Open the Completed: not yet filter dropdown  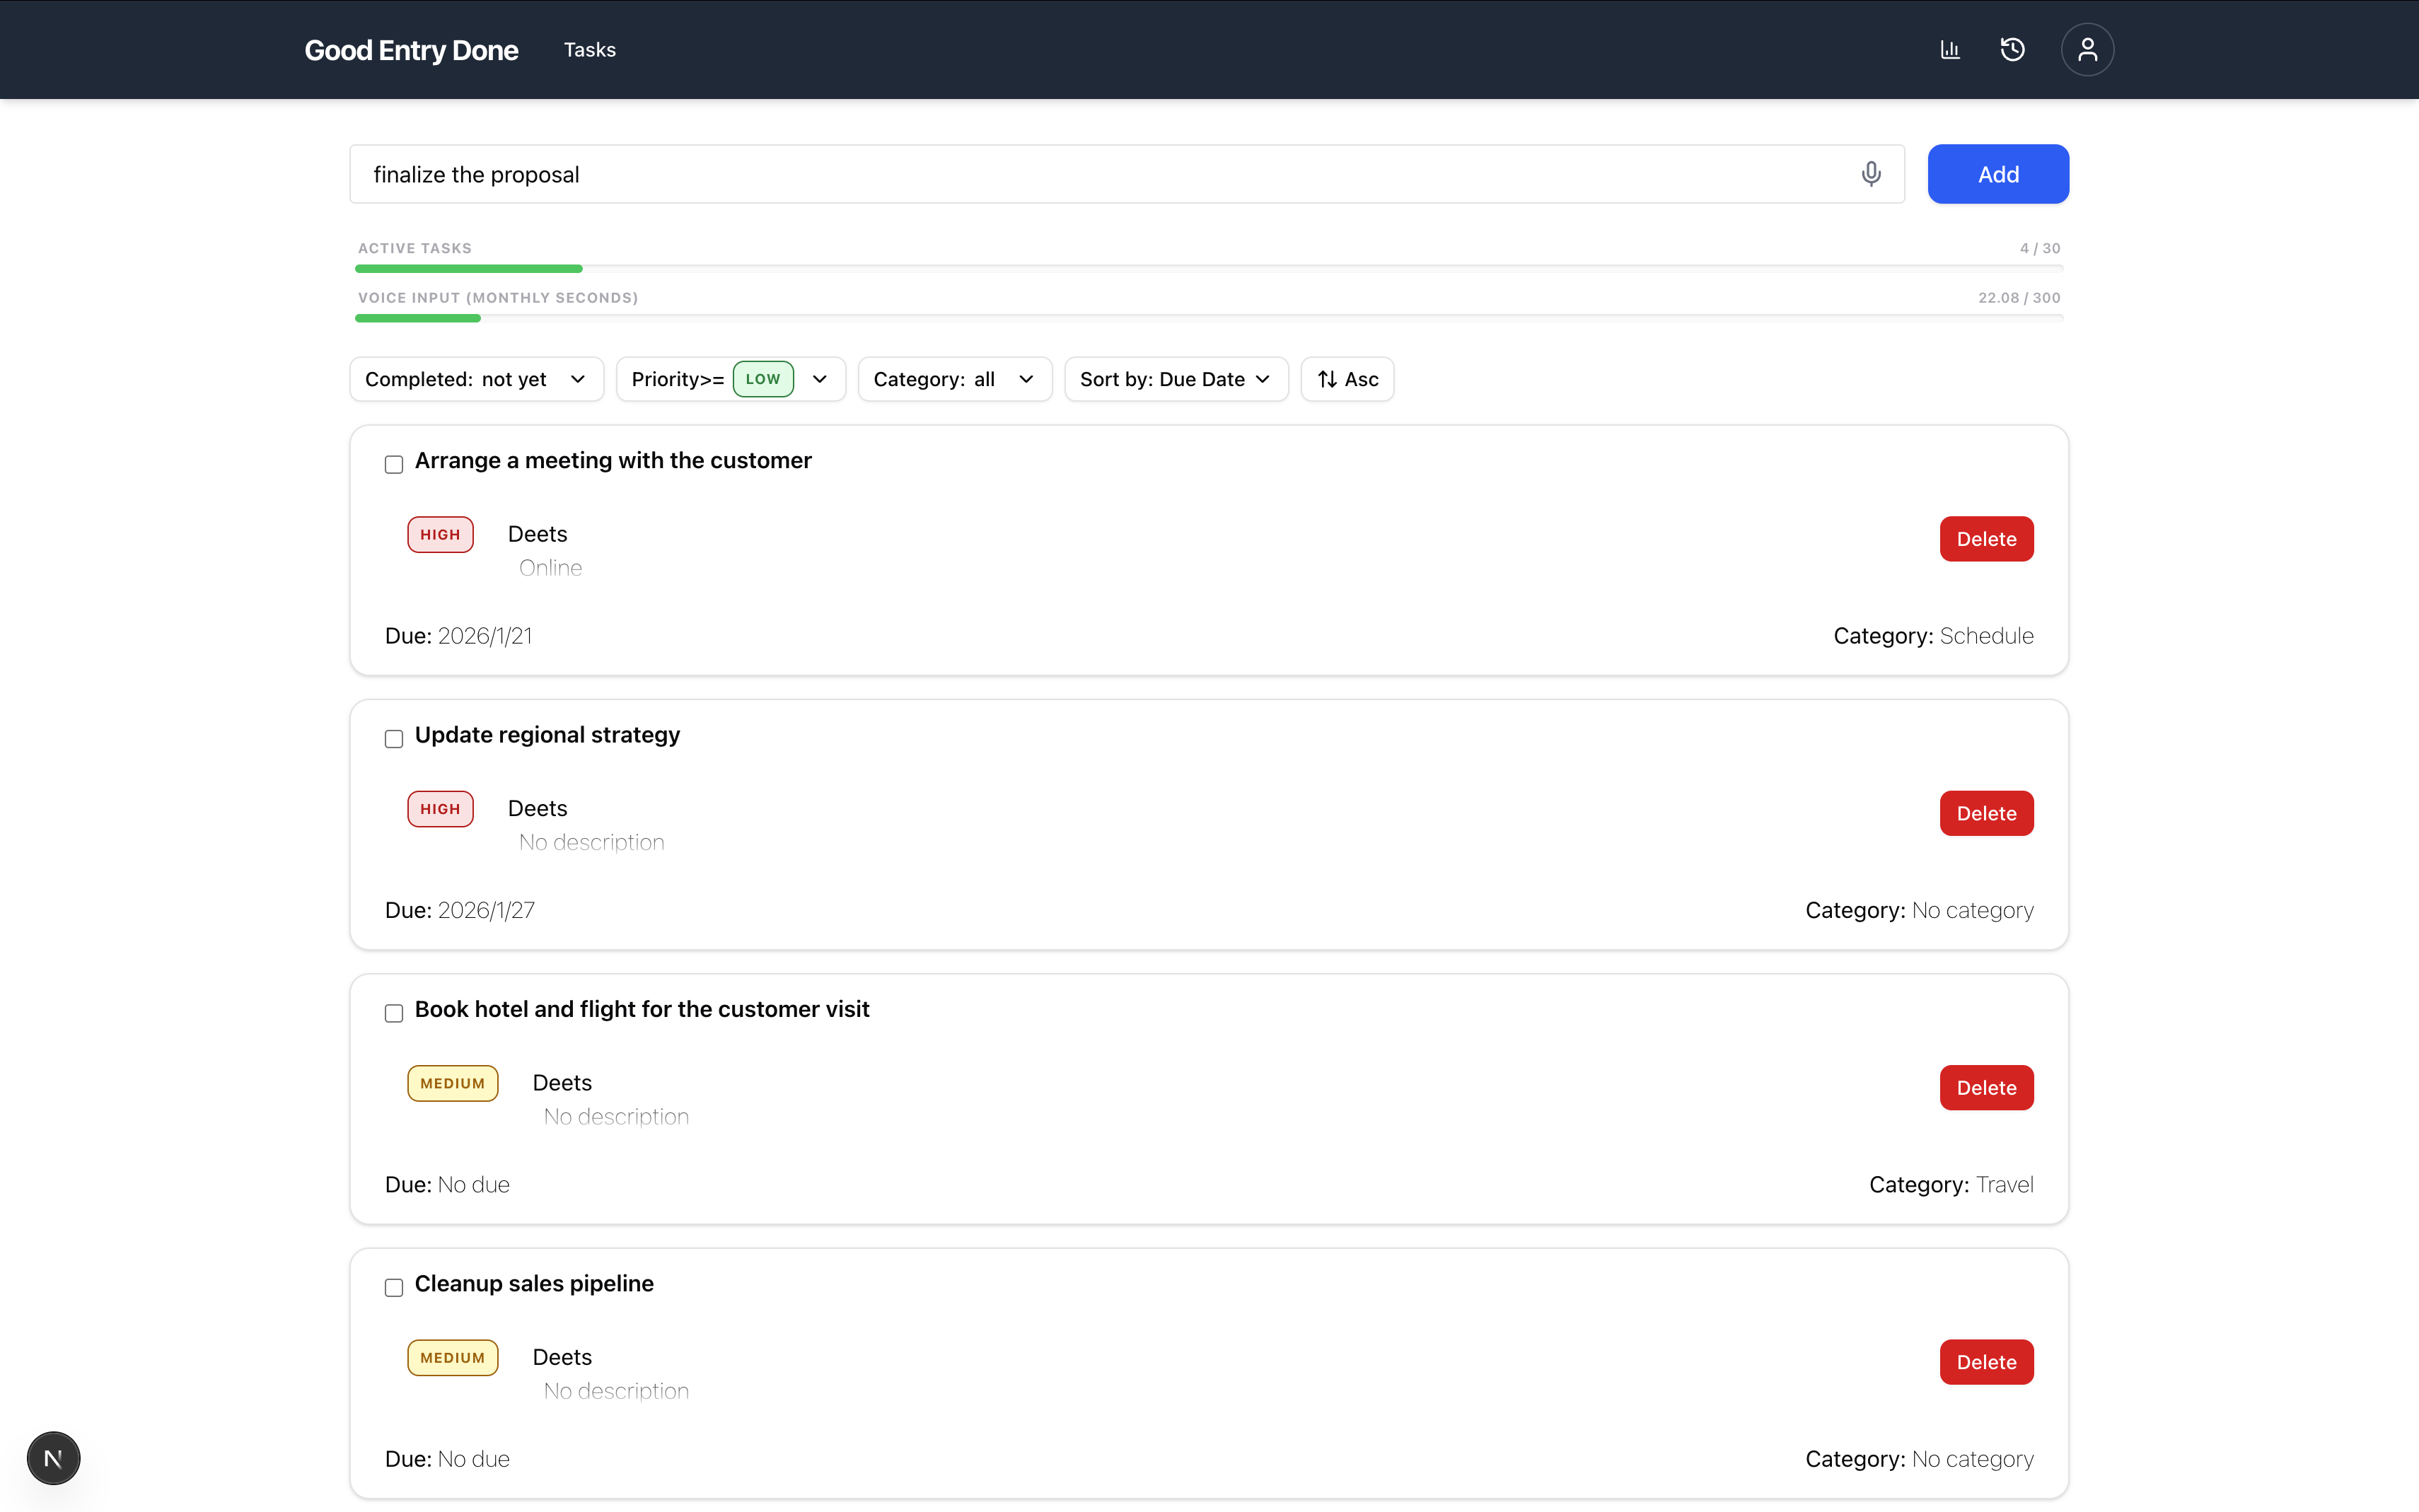pyautogui.click(x=476, y=379)
